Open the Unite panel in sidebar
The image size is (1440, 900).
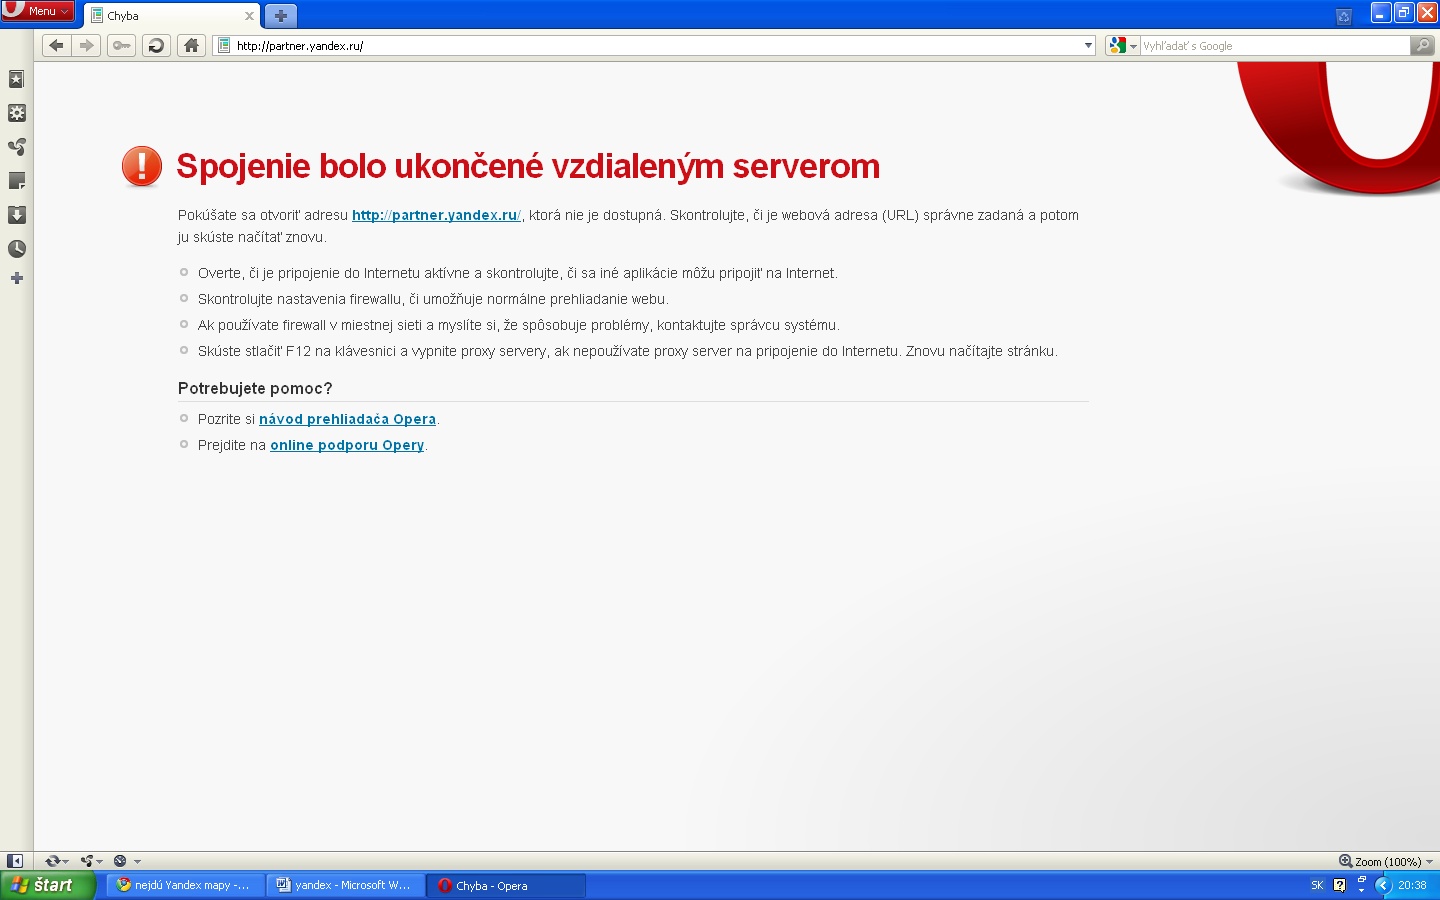pyautogui.click(x=16, y=147)
